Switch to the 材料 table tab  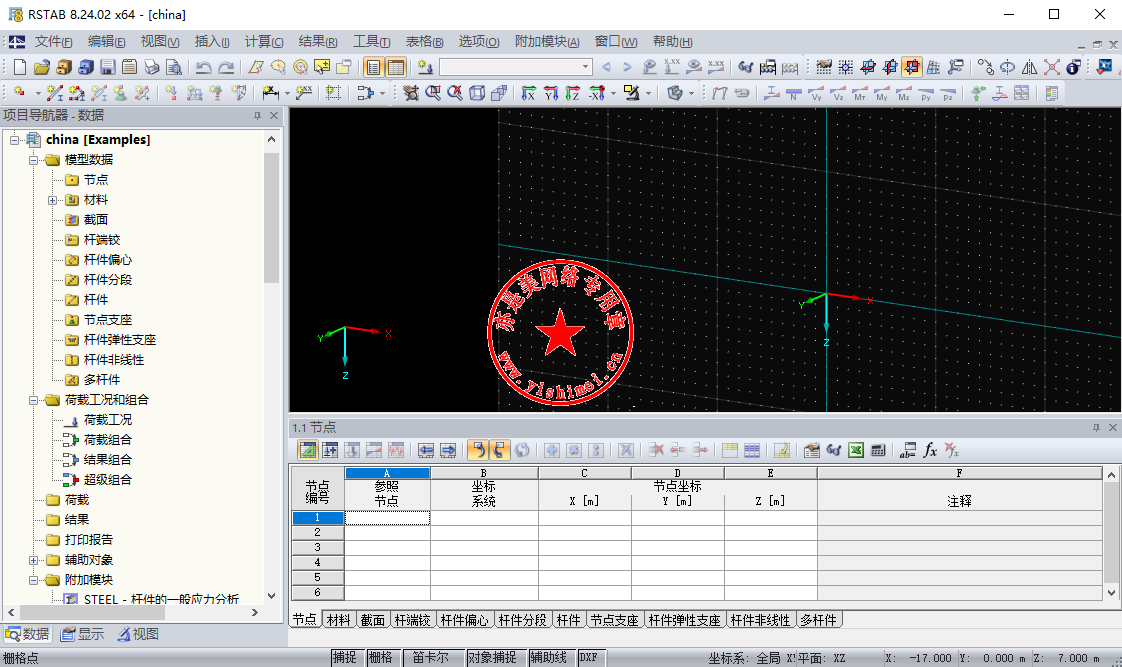tap(338, 620)
